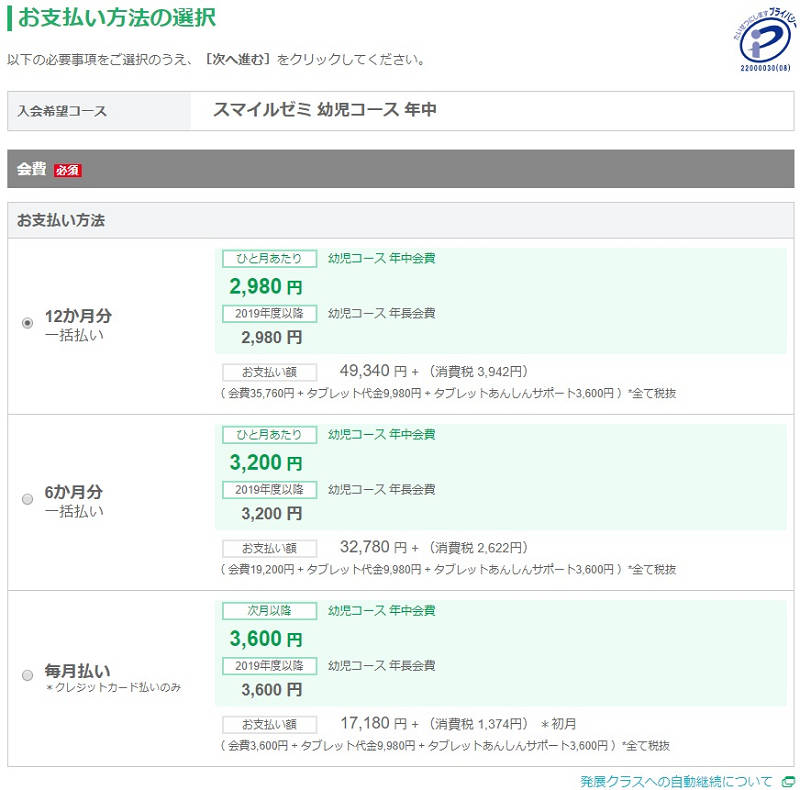Click the new-window icon beside 発展クラス link

coord(789,781)
